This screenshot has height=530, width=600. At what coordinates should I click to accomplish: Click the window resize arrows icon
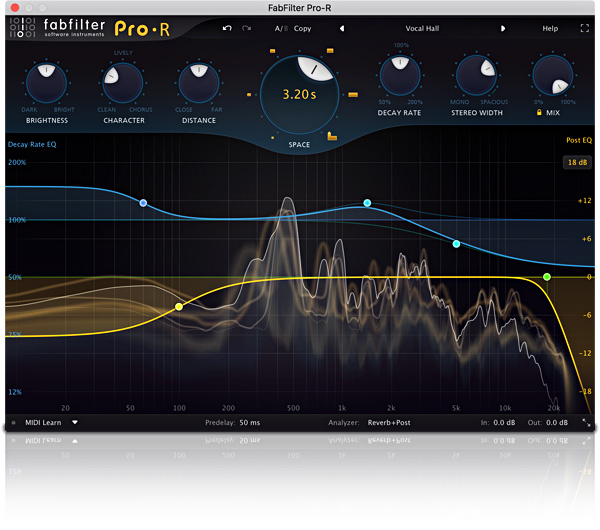tap(586, 422)
